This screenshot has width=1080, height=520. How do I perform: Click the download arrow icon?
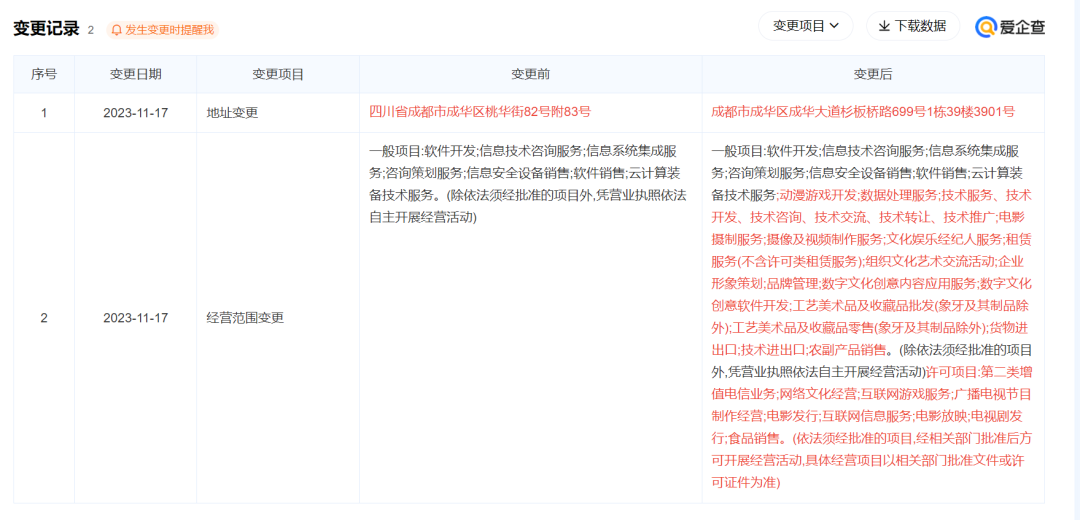884,26
